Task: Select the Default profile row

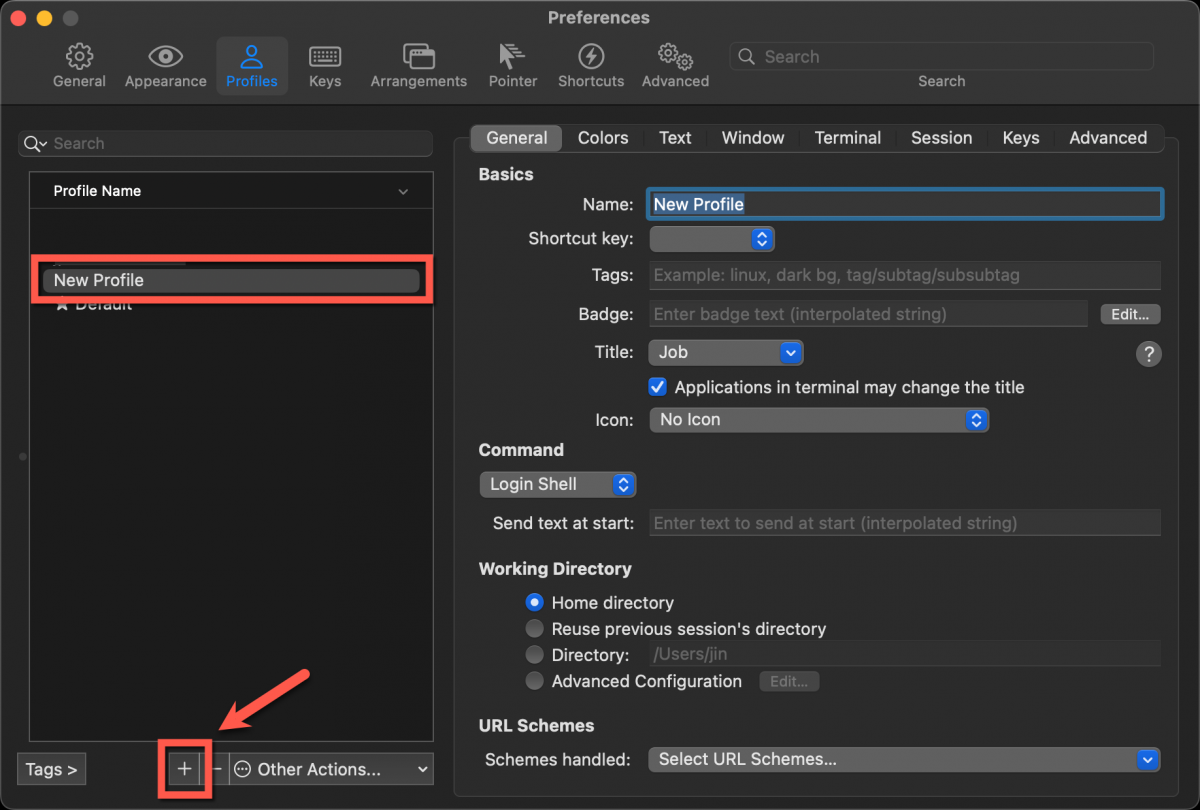Action: (230, 305)
